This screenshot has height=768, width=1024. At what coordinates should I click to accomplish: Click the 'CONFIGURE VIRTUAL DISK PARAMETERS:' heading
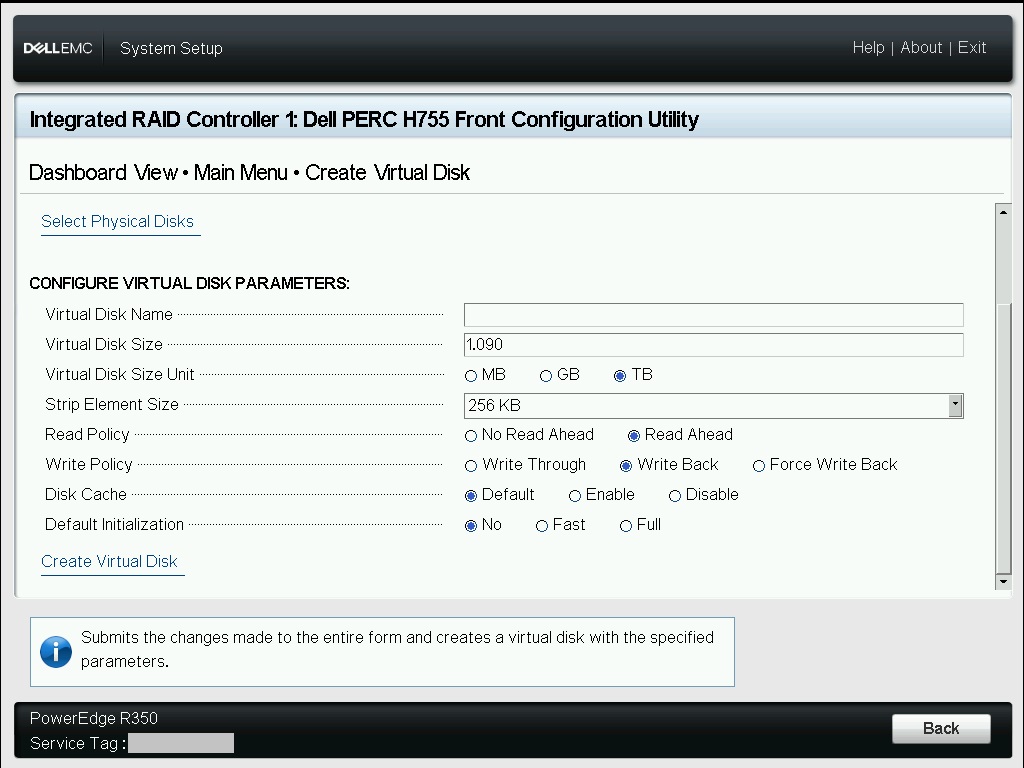coord(189,283)
